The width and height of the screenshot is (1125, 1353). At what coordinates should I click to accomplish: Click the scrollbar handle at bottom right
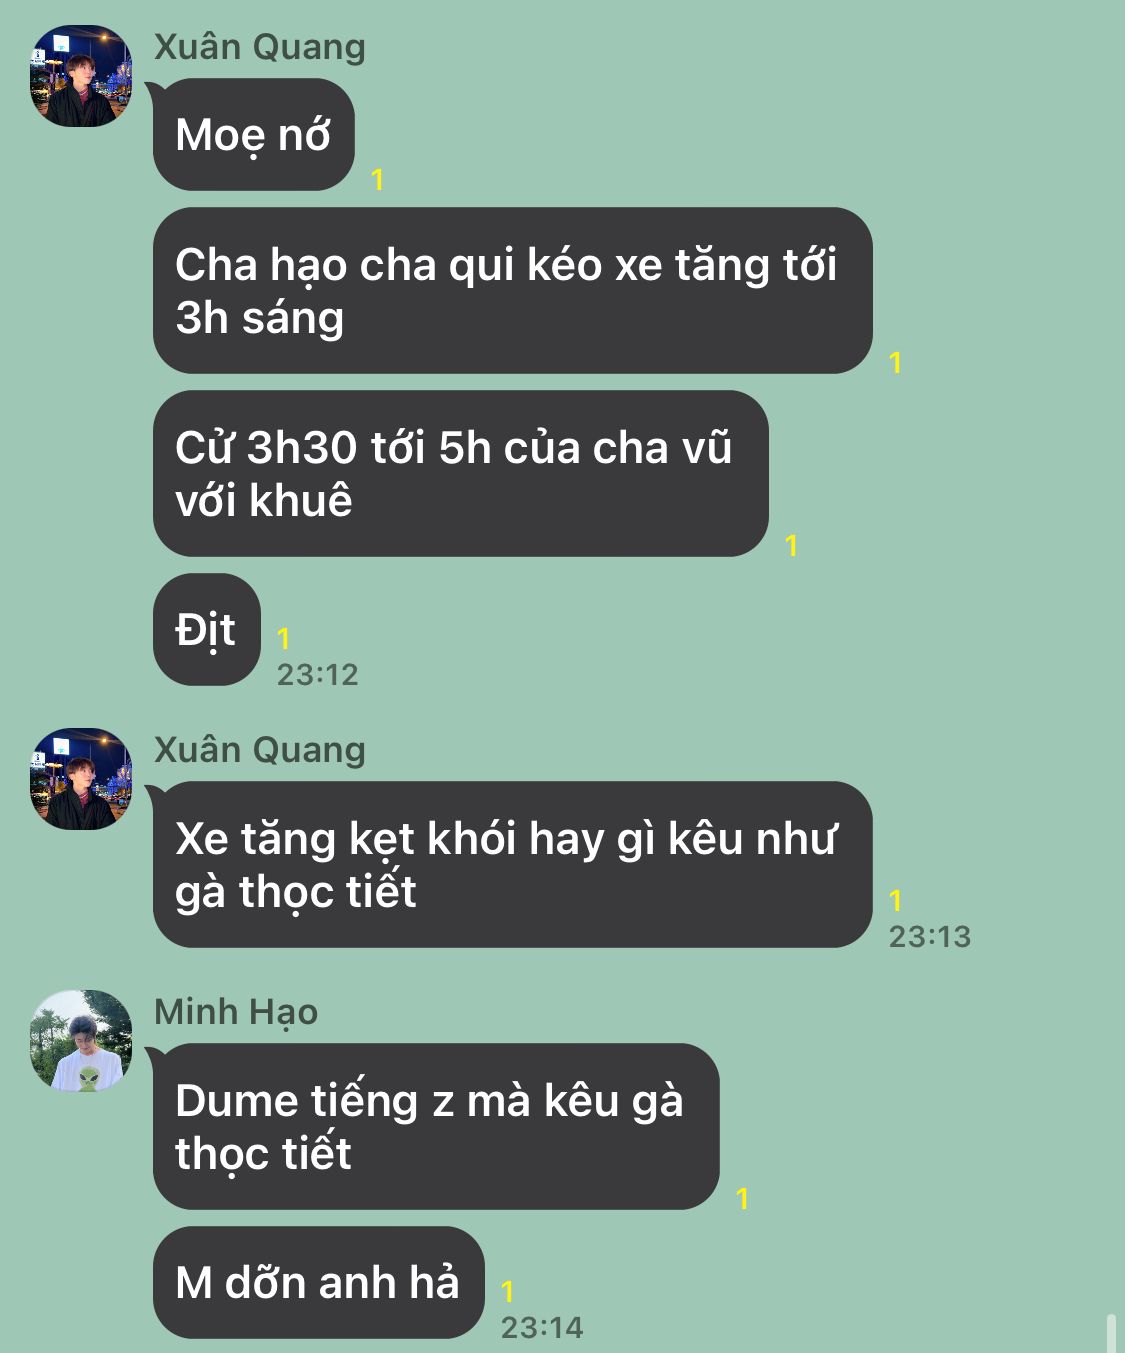pyautogui.click(x=1111, y=1334)
